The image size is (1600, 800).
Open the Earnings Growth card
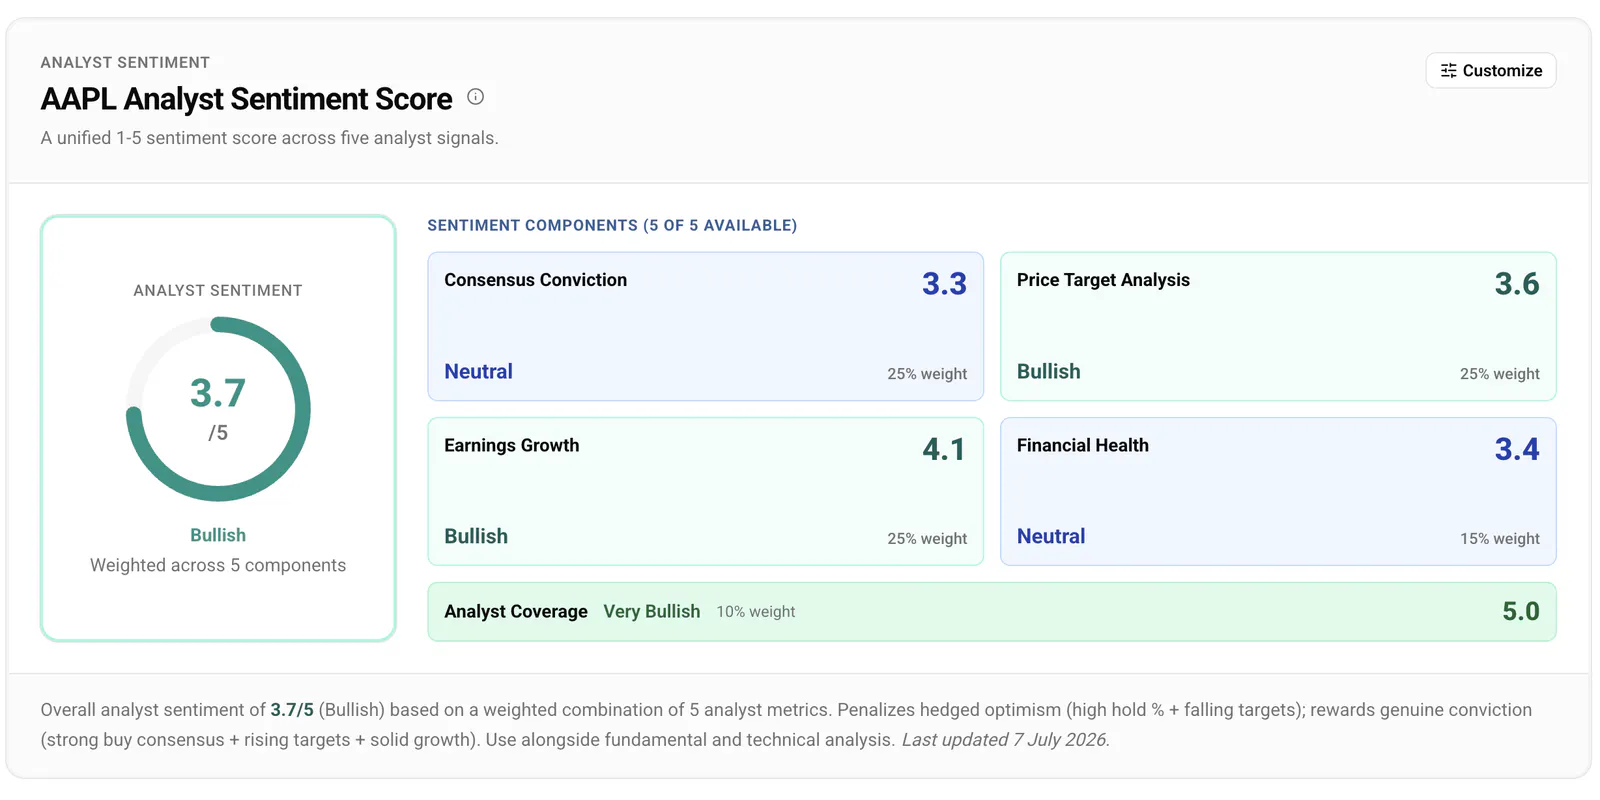click(x=706, y=491)
